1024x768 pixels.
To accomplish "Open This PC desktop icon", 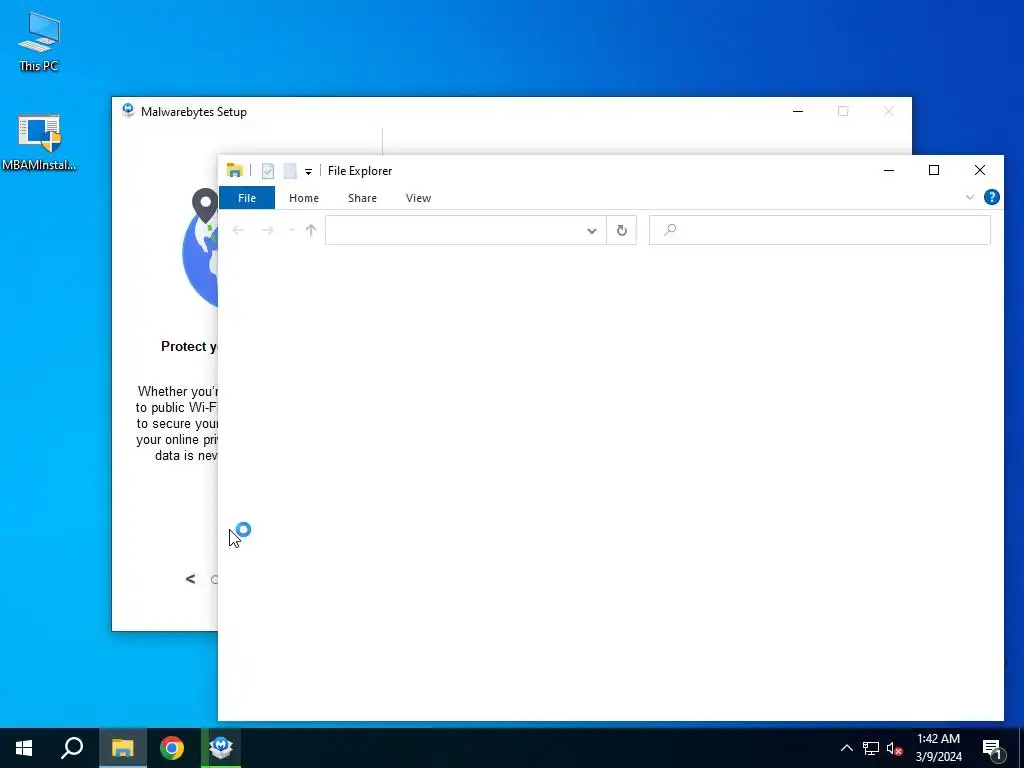I will [x=39, y=42].
